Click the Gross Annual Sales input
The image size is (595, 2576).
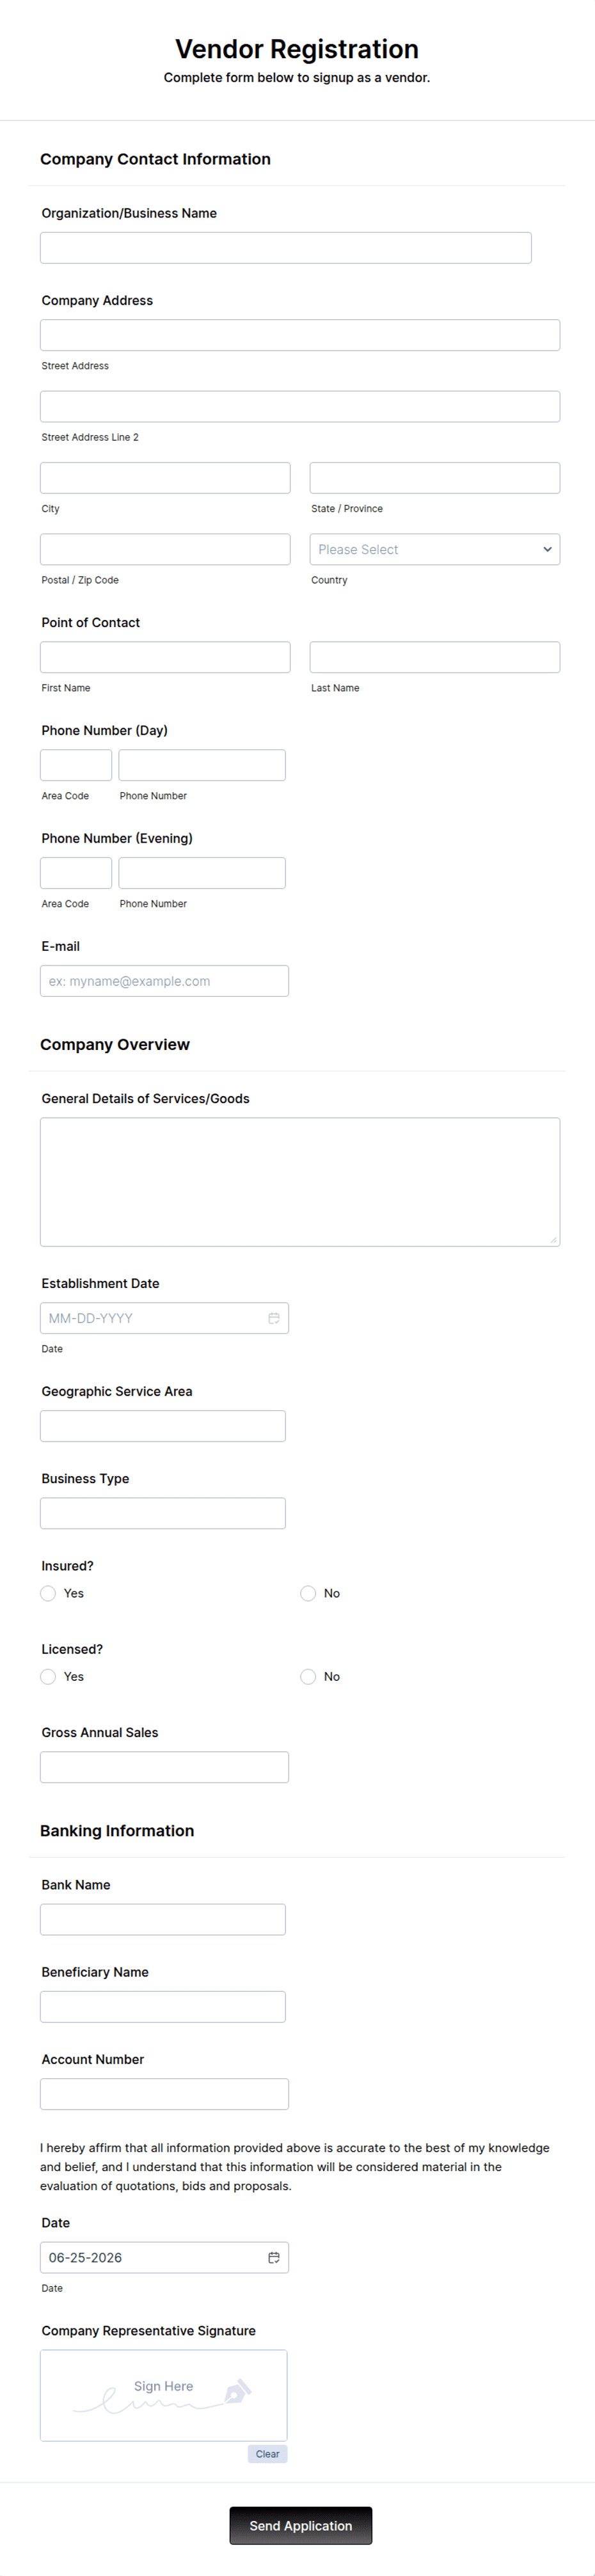click(x=165, y=1767)
